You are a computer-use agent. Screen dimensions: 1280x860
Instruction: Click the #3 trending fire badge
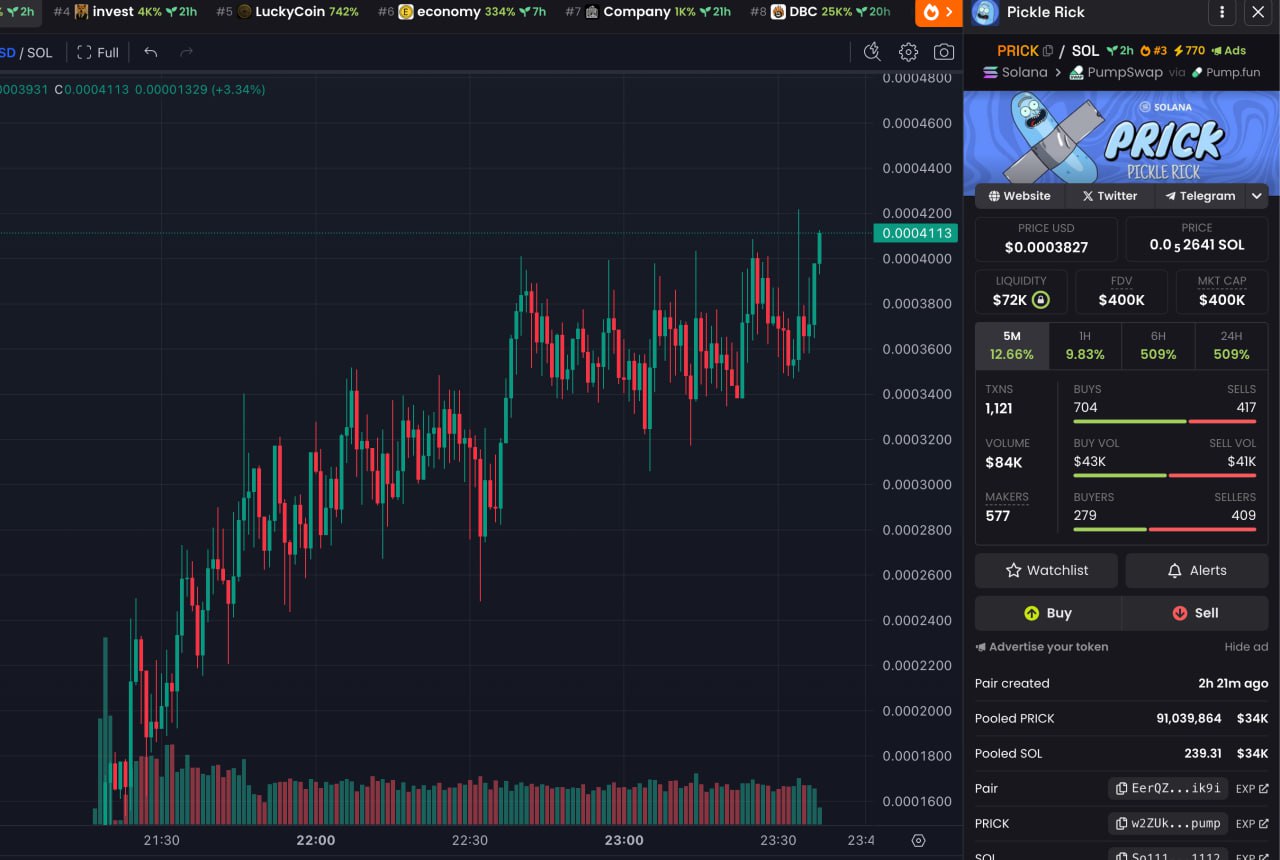1153,51
